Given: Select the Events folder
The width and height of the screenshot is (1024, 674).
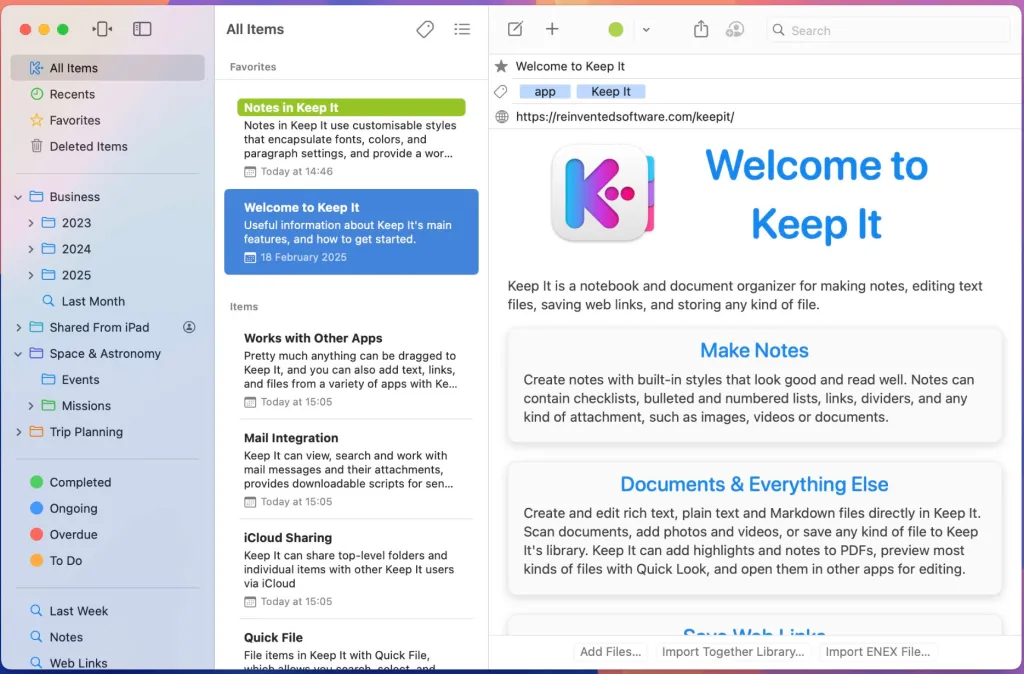Looking at the screenshot, I should point(108,379).
